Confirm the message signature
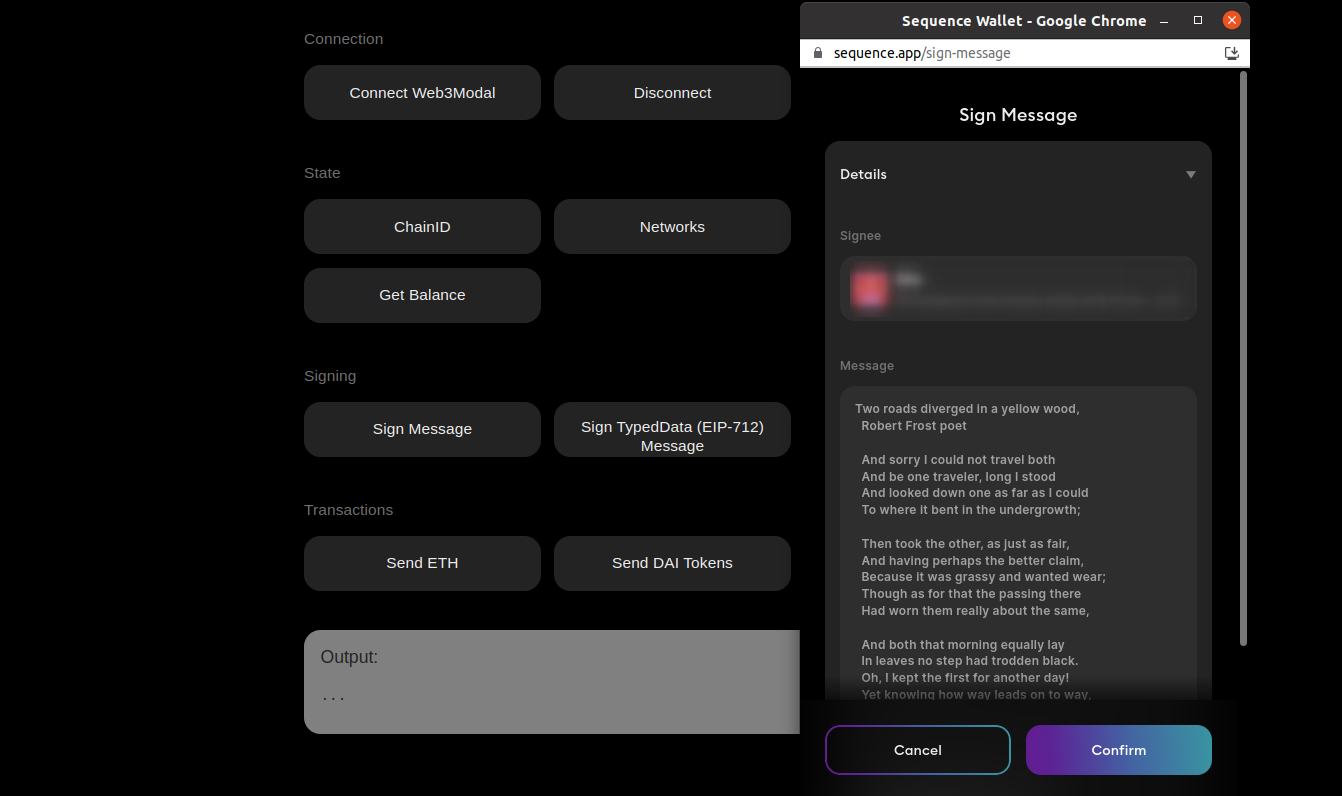 [1119, 750]
